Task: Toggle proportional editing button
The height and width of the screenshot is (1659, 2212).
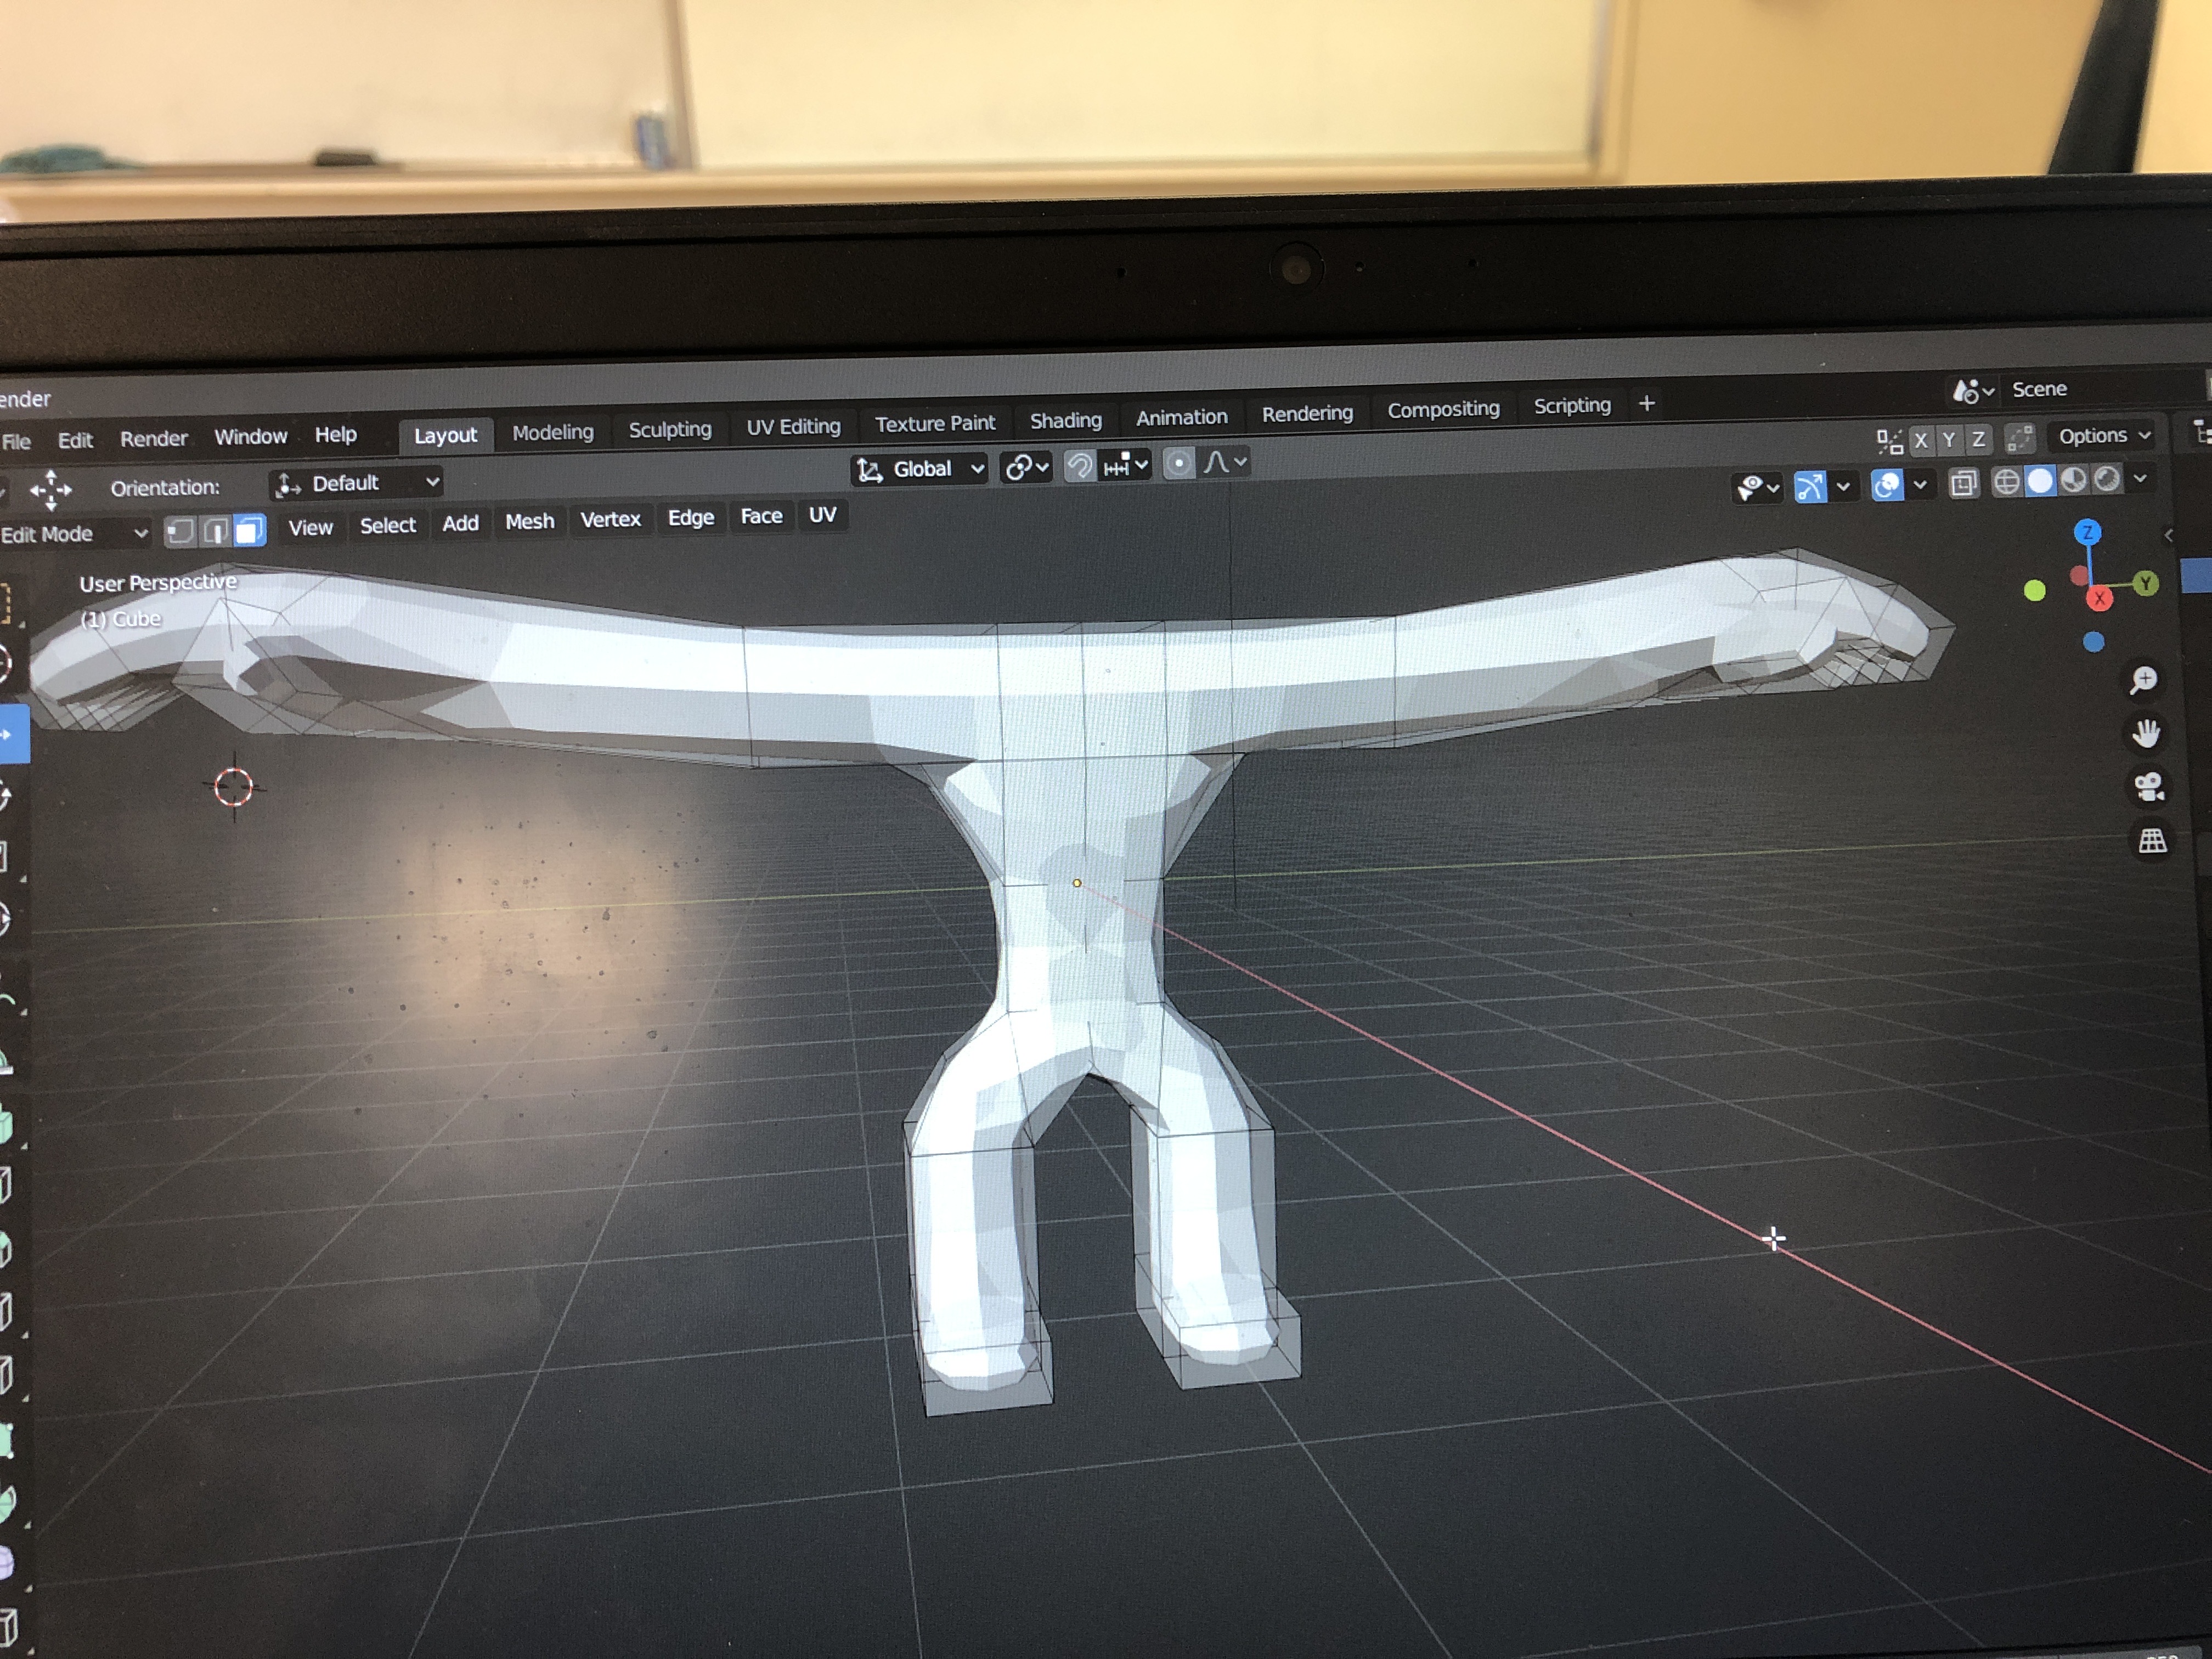Action: point(1179,463)
